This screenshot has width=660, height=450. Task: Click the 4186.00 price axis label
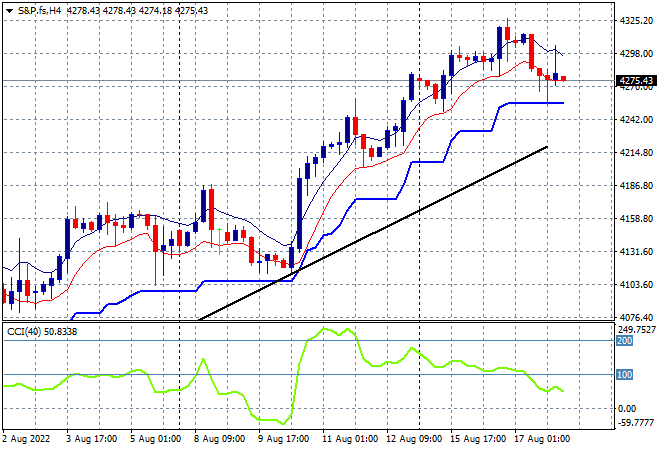(635, 186)
